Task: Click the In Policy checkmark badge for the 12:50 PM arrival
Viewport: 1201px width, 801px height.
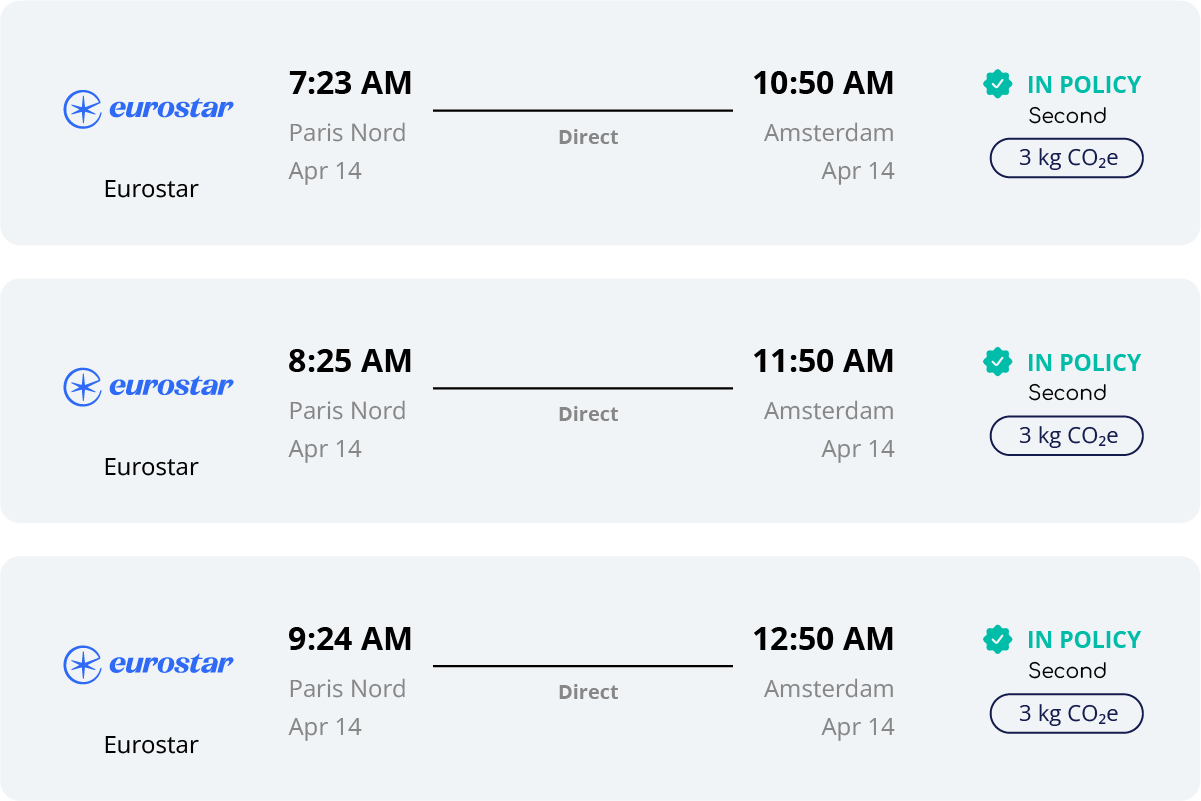Action: (997, 639)
